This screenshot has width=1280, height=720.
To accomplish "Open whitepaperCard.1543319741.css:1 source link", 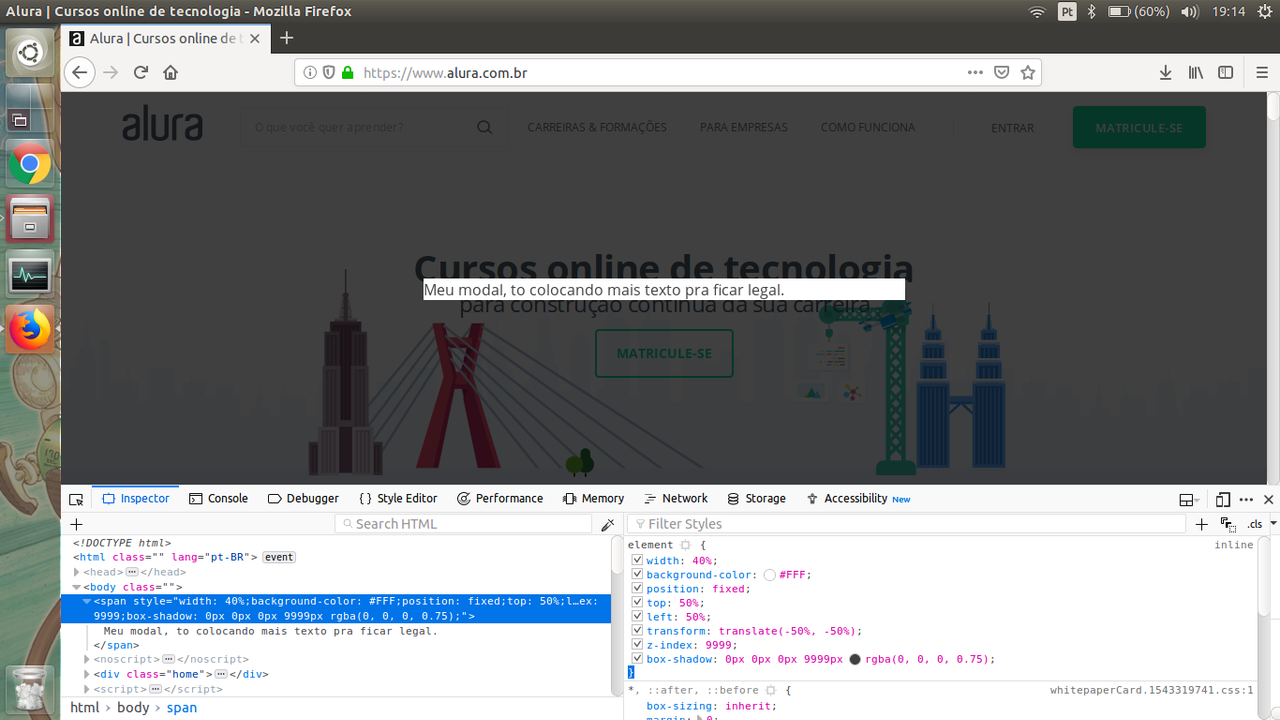I will click(x=1151, y=691).
